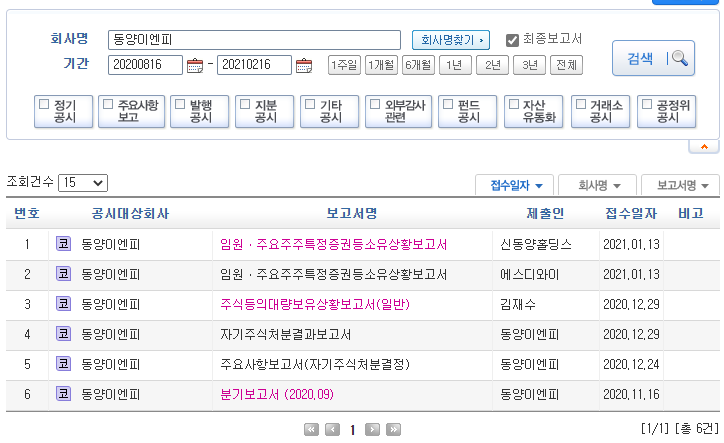724x443 pixels.
Task: Set period to 1년
Action: [455, 65]
